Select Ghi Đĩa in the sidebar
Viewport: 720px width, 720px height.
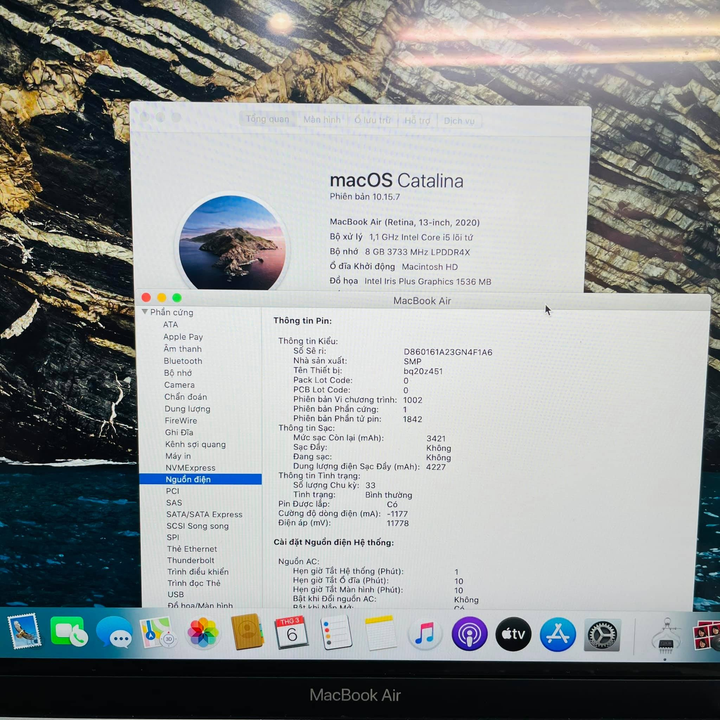point(179,433)
